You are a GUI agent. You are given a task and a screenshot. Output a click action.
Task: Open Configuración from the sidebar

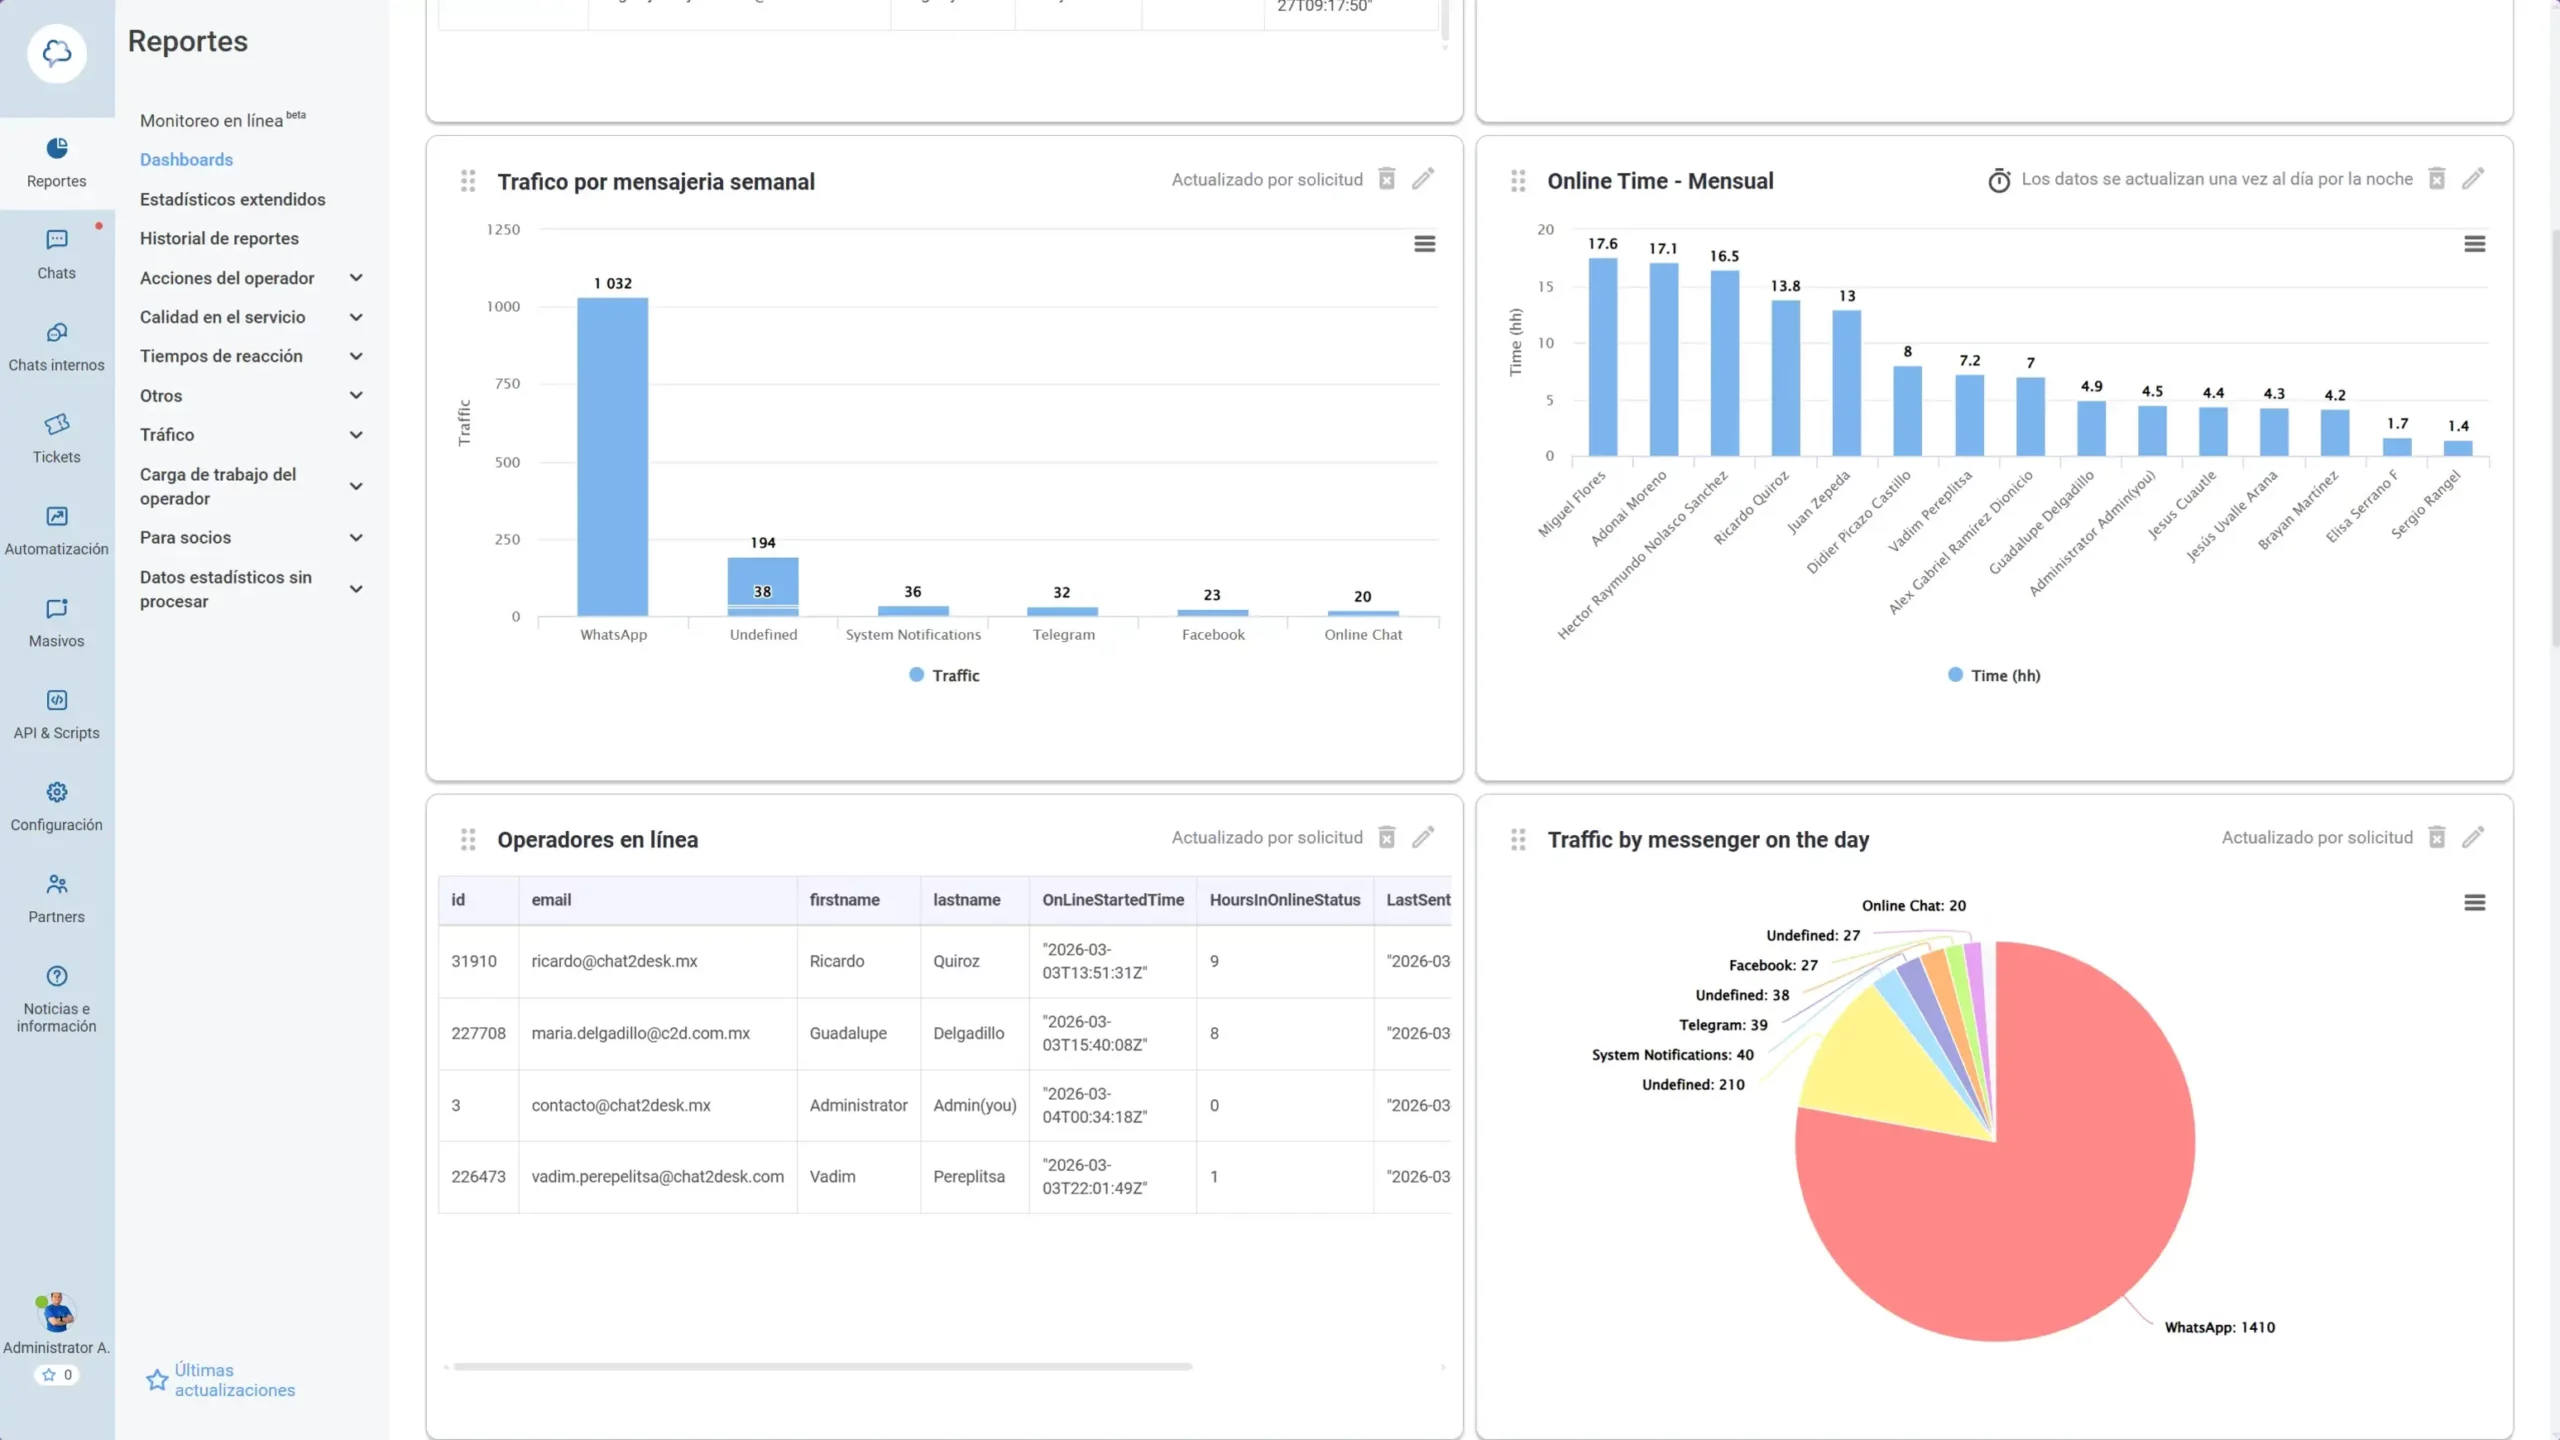click(x=56, y=804)
